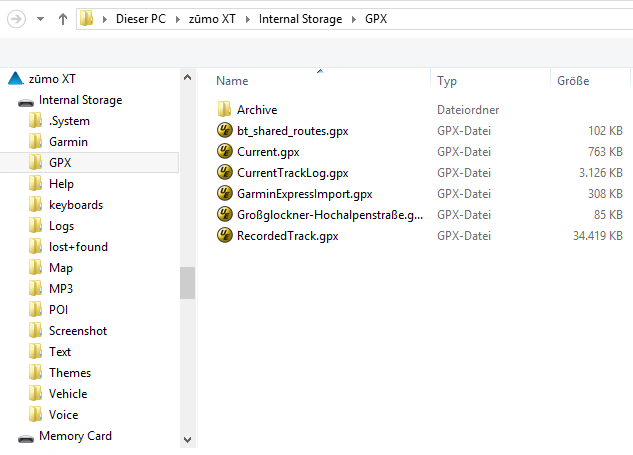633x455 pixels.
Task: Select the Archive folder icon
Action: [225, 110]
